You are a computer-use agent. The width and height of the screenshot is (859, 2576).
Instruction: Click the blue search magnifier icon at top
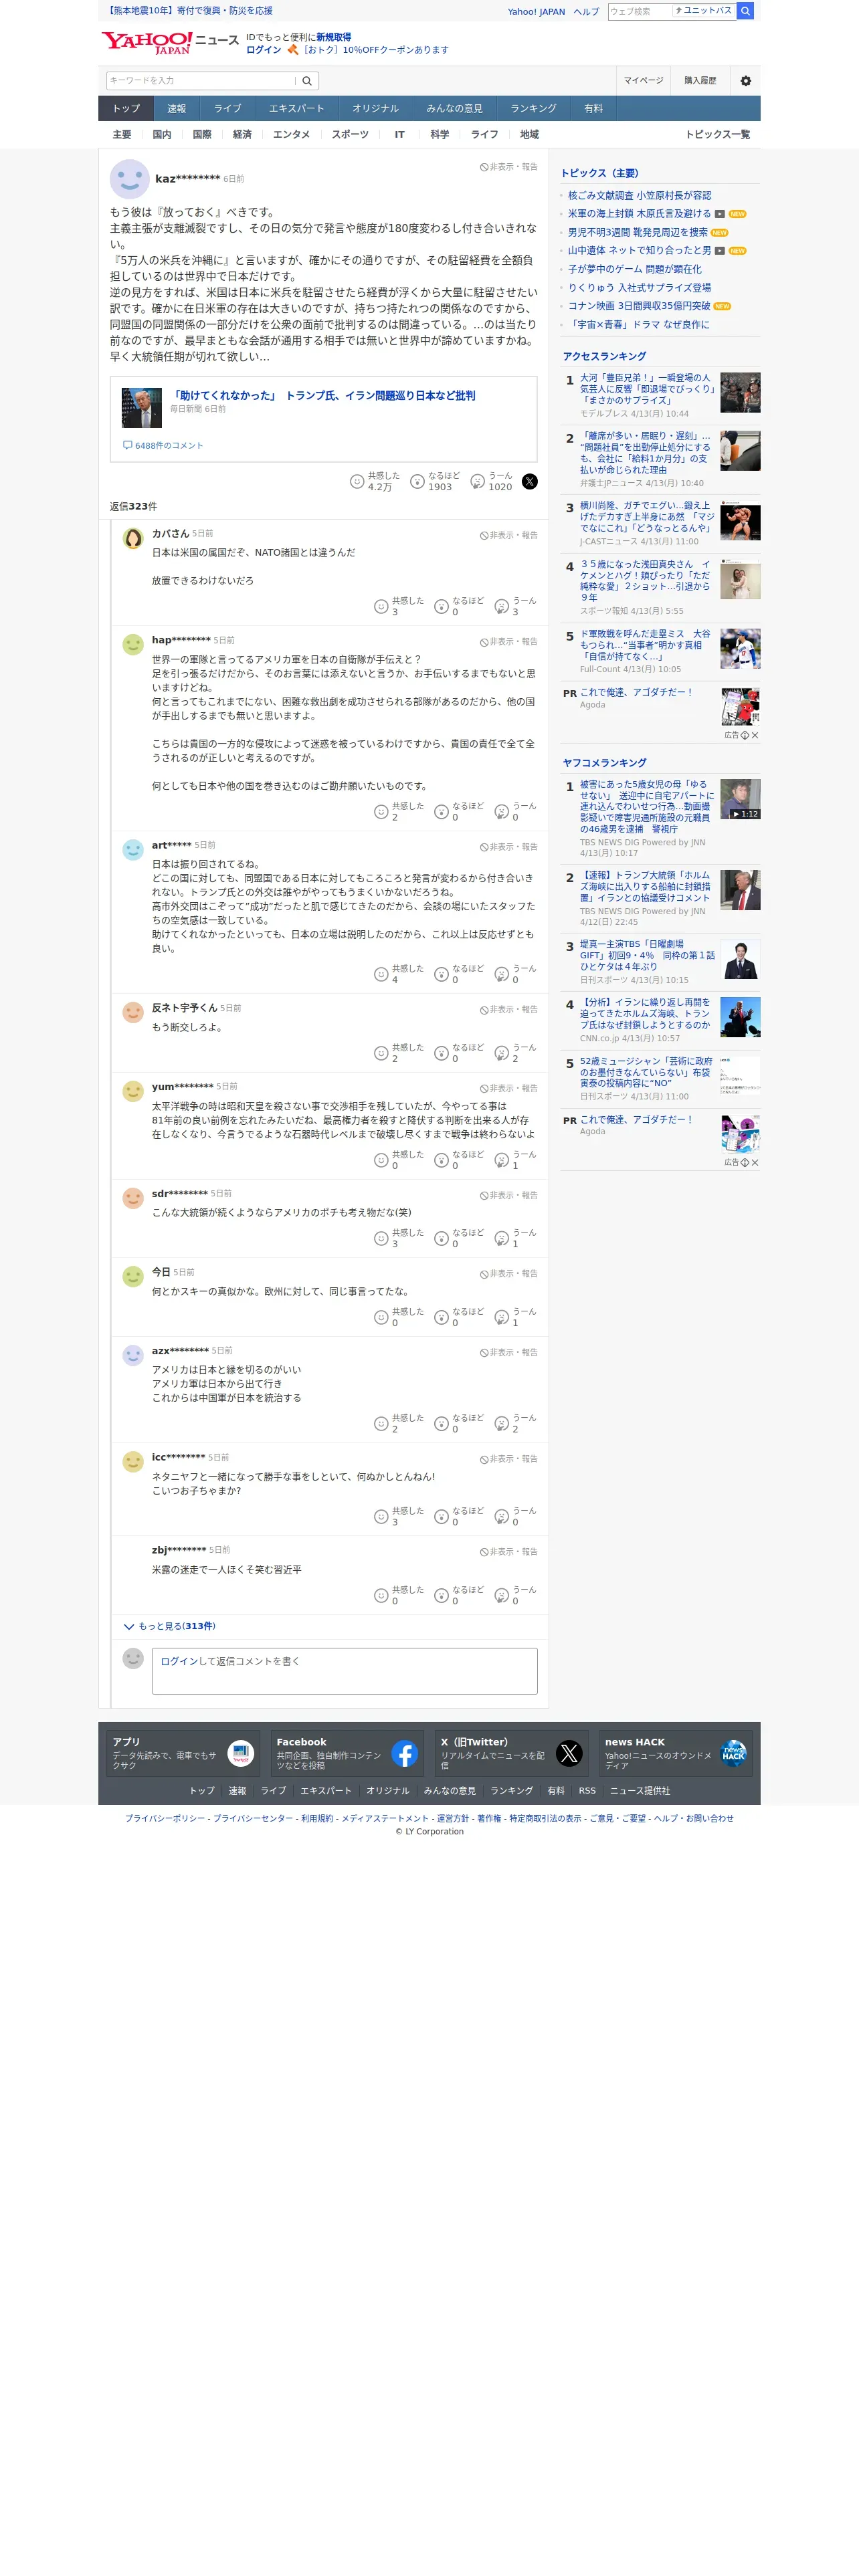pyautogui.click(x=745, y=11)
